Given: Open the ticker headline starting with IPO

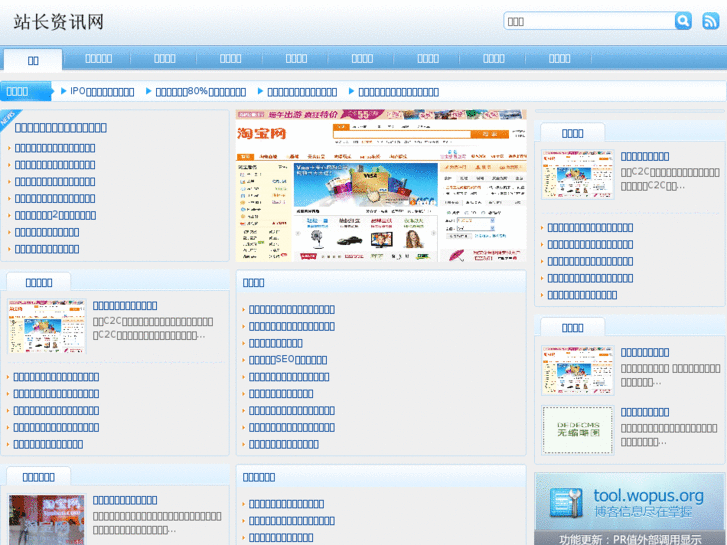Looking at the screenshot, I should click(x=102, y=91).
